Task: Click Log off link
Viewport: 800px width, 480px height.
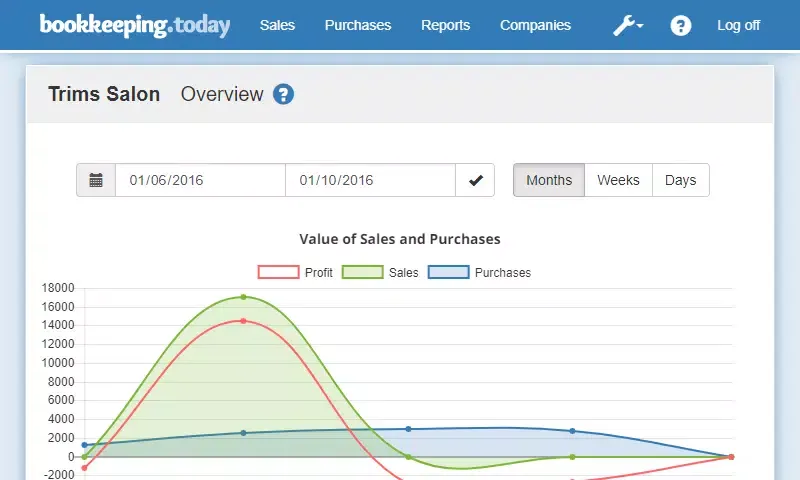Action: [738, 26]
